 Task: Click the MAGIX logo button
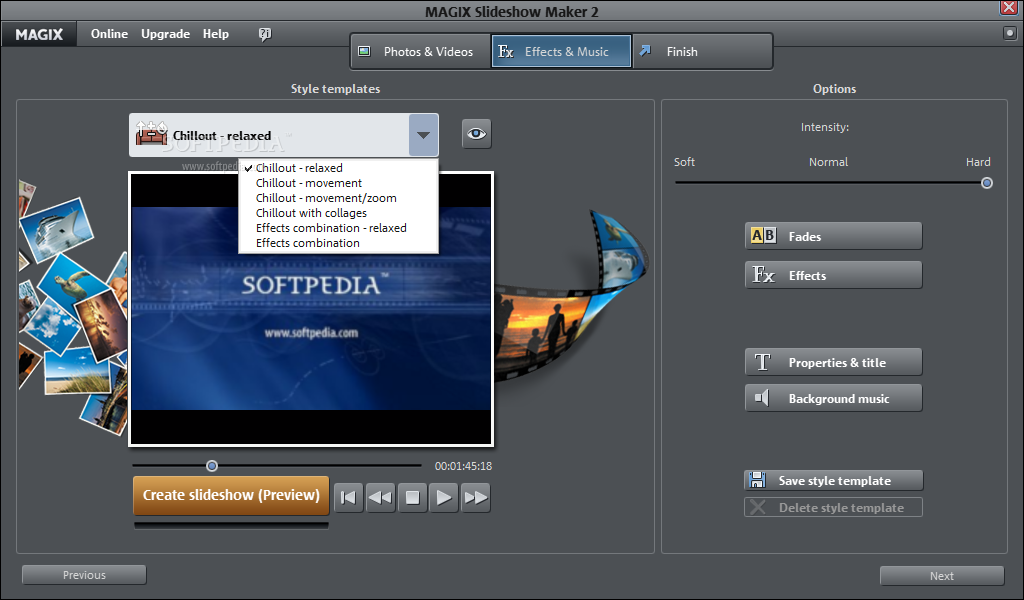click(x=39, y=35)
